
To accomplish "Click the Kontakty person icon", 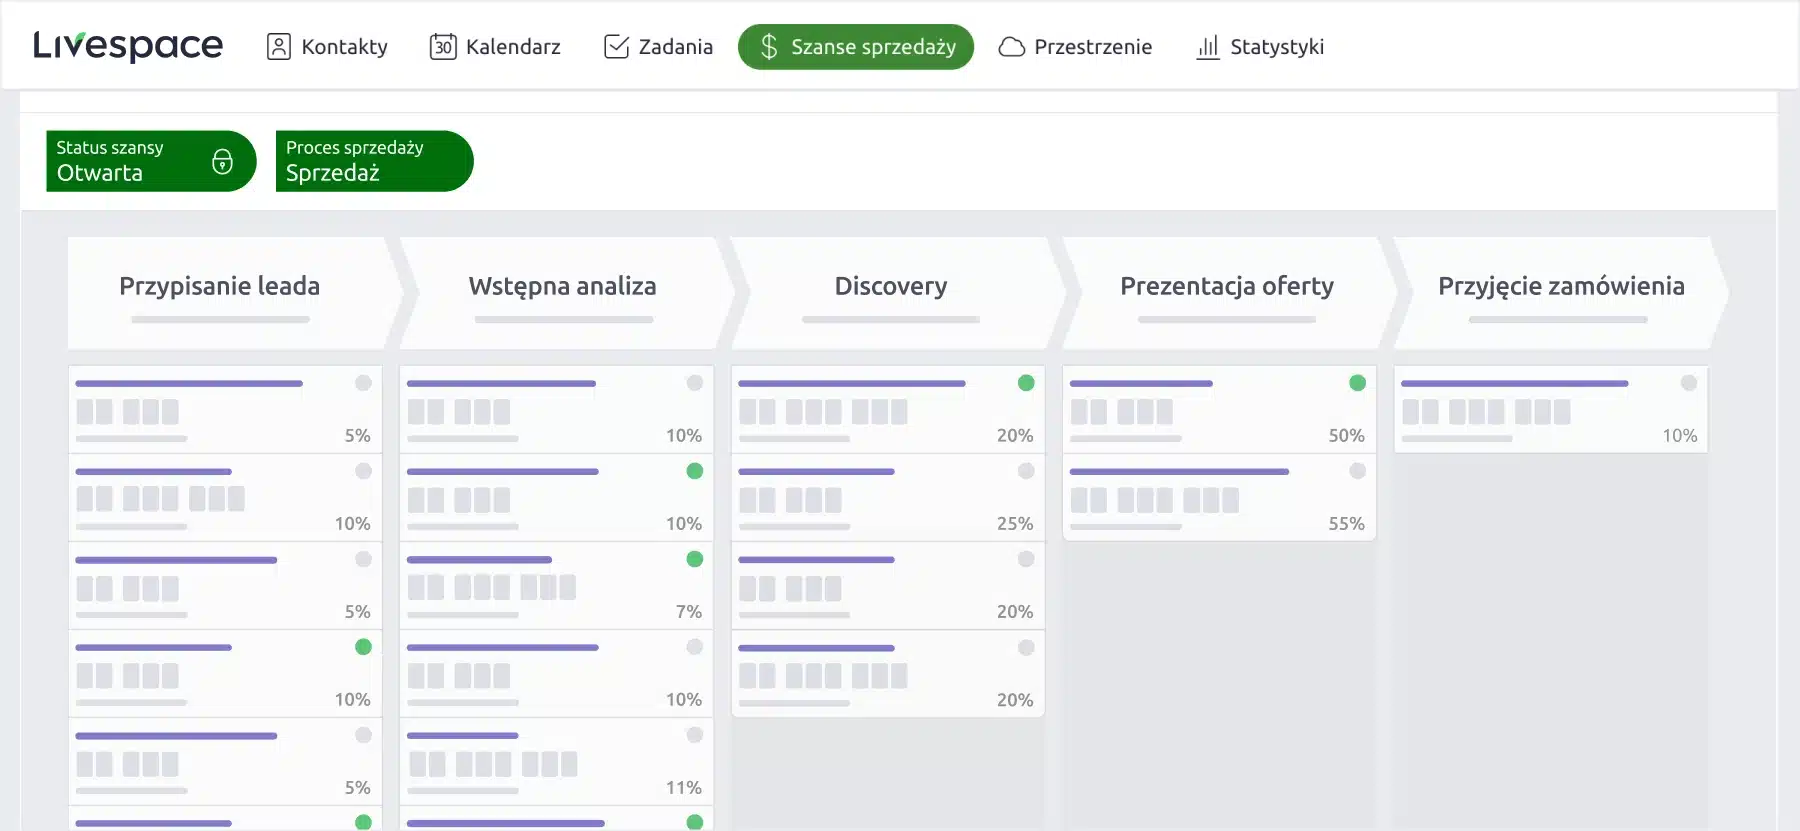I will click(279, 47).
